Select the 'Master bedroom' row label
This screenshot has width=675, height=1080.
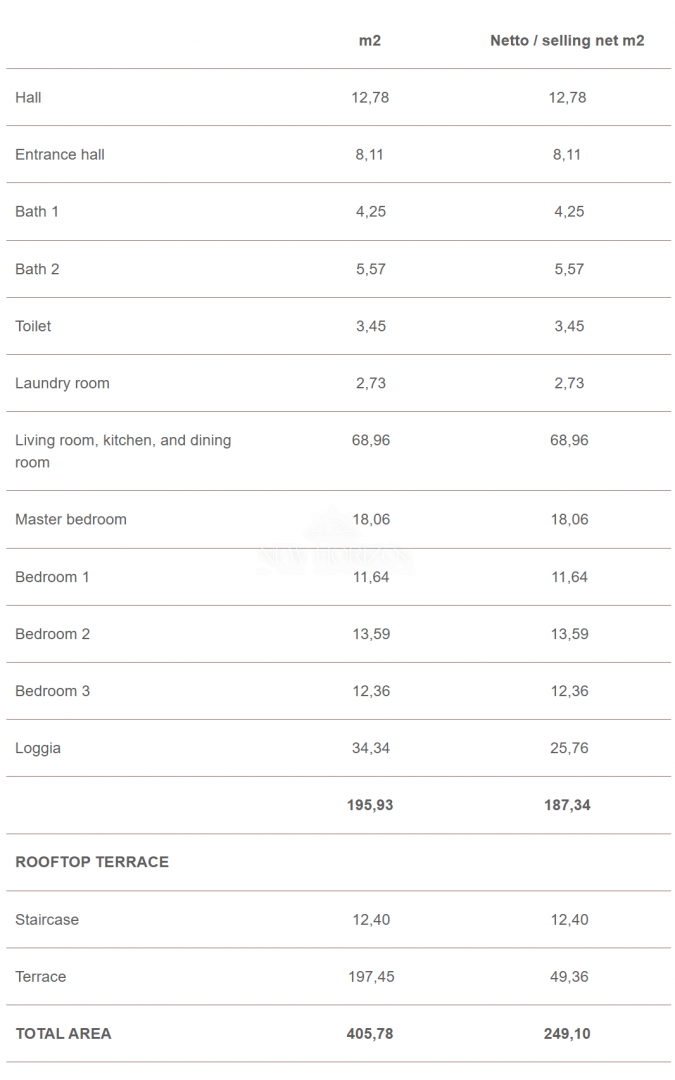click(x=71, y=520)
